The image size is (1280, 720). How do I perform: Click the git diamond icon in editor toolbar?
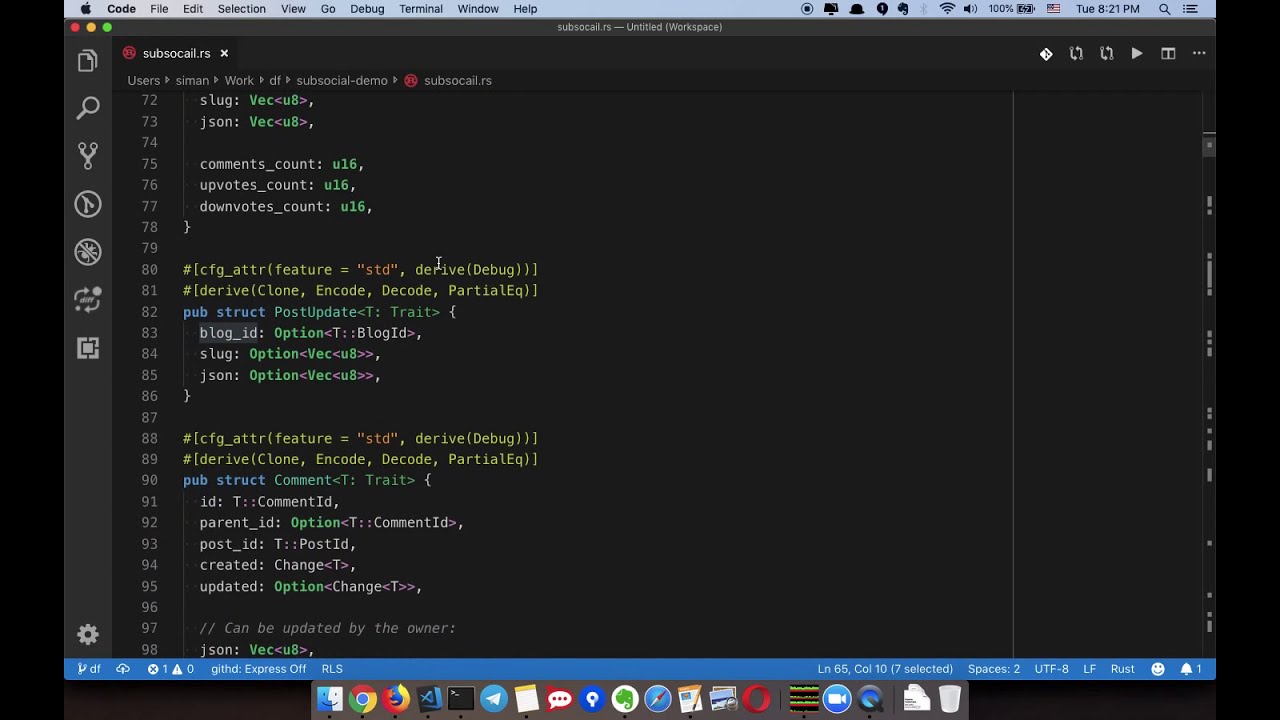pos(1046,54)
